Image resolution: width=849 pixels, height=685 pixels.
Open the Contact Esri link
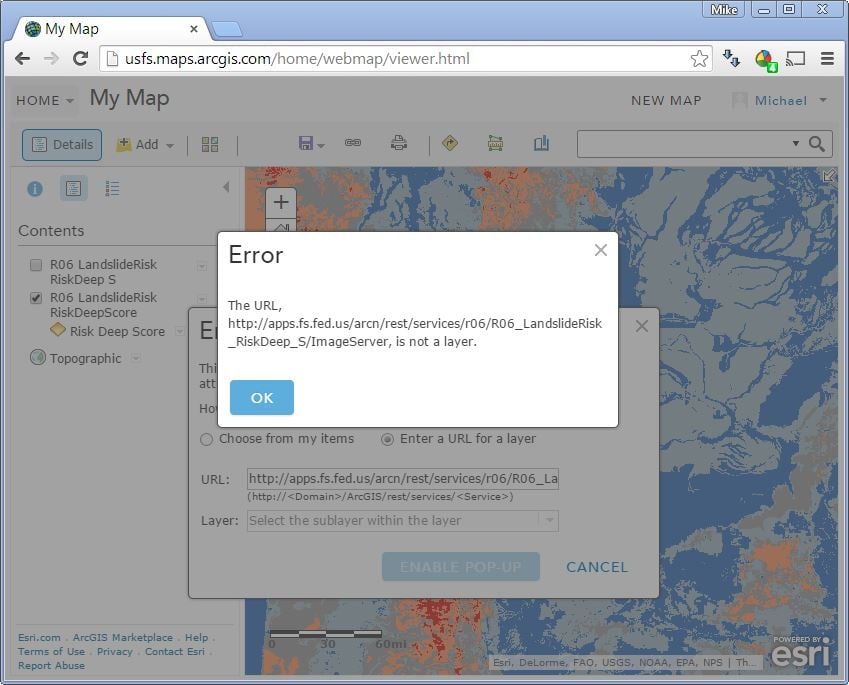pos(175,651)
